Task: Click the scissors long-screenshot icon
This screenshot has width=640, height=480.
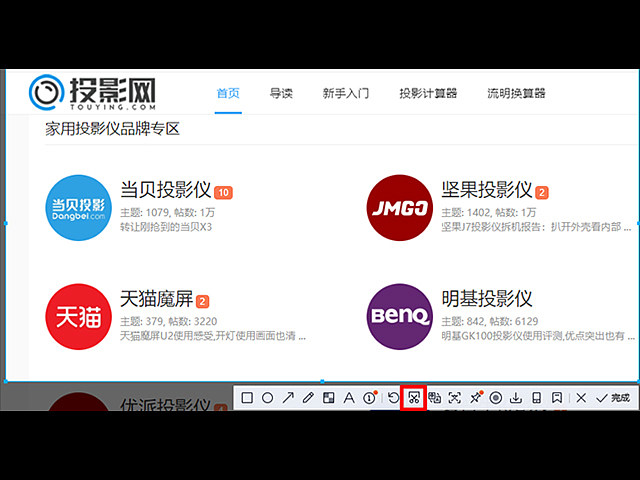Action: pyautogui.click(x=414, y=398)
